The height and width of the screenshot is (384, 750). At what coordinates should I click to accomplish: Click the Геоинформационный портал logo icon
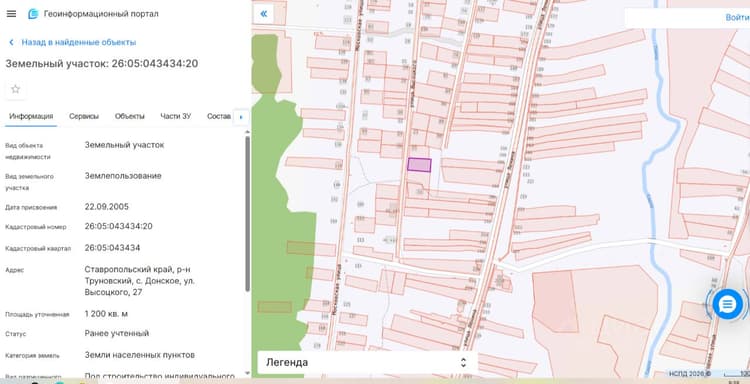point(33,14)
